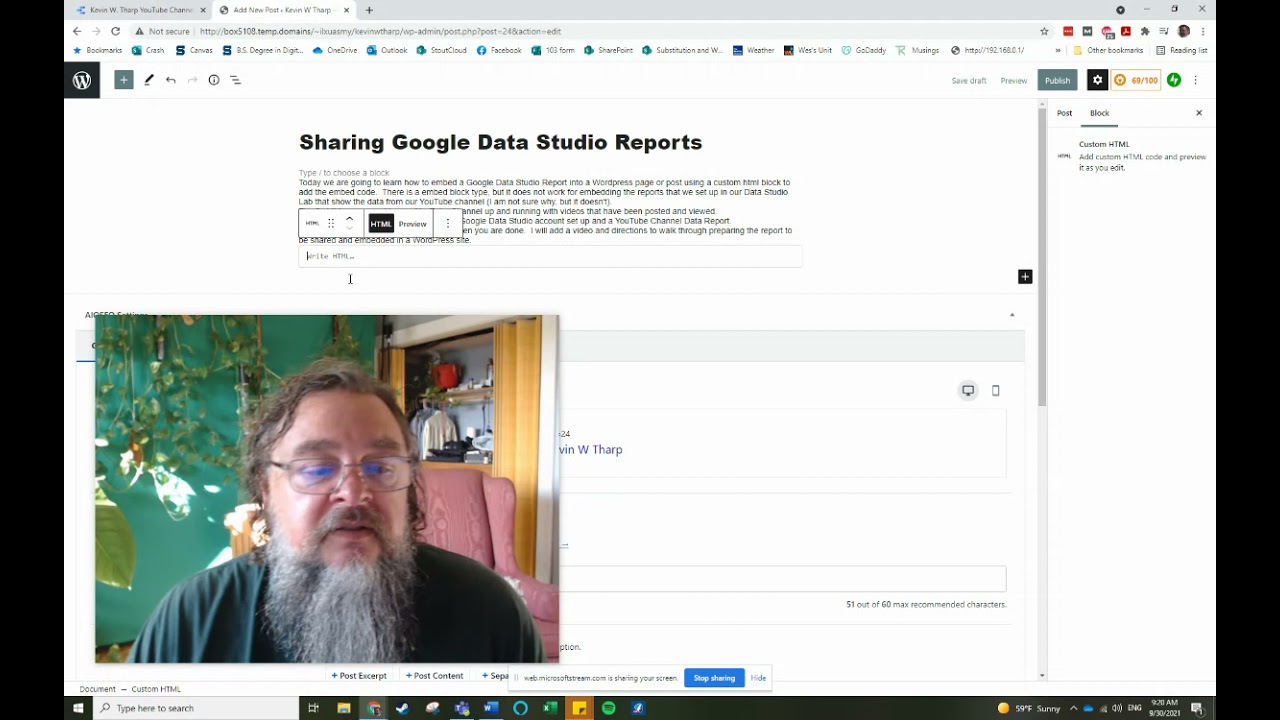Redo the last undone edit

click(192, 80)
